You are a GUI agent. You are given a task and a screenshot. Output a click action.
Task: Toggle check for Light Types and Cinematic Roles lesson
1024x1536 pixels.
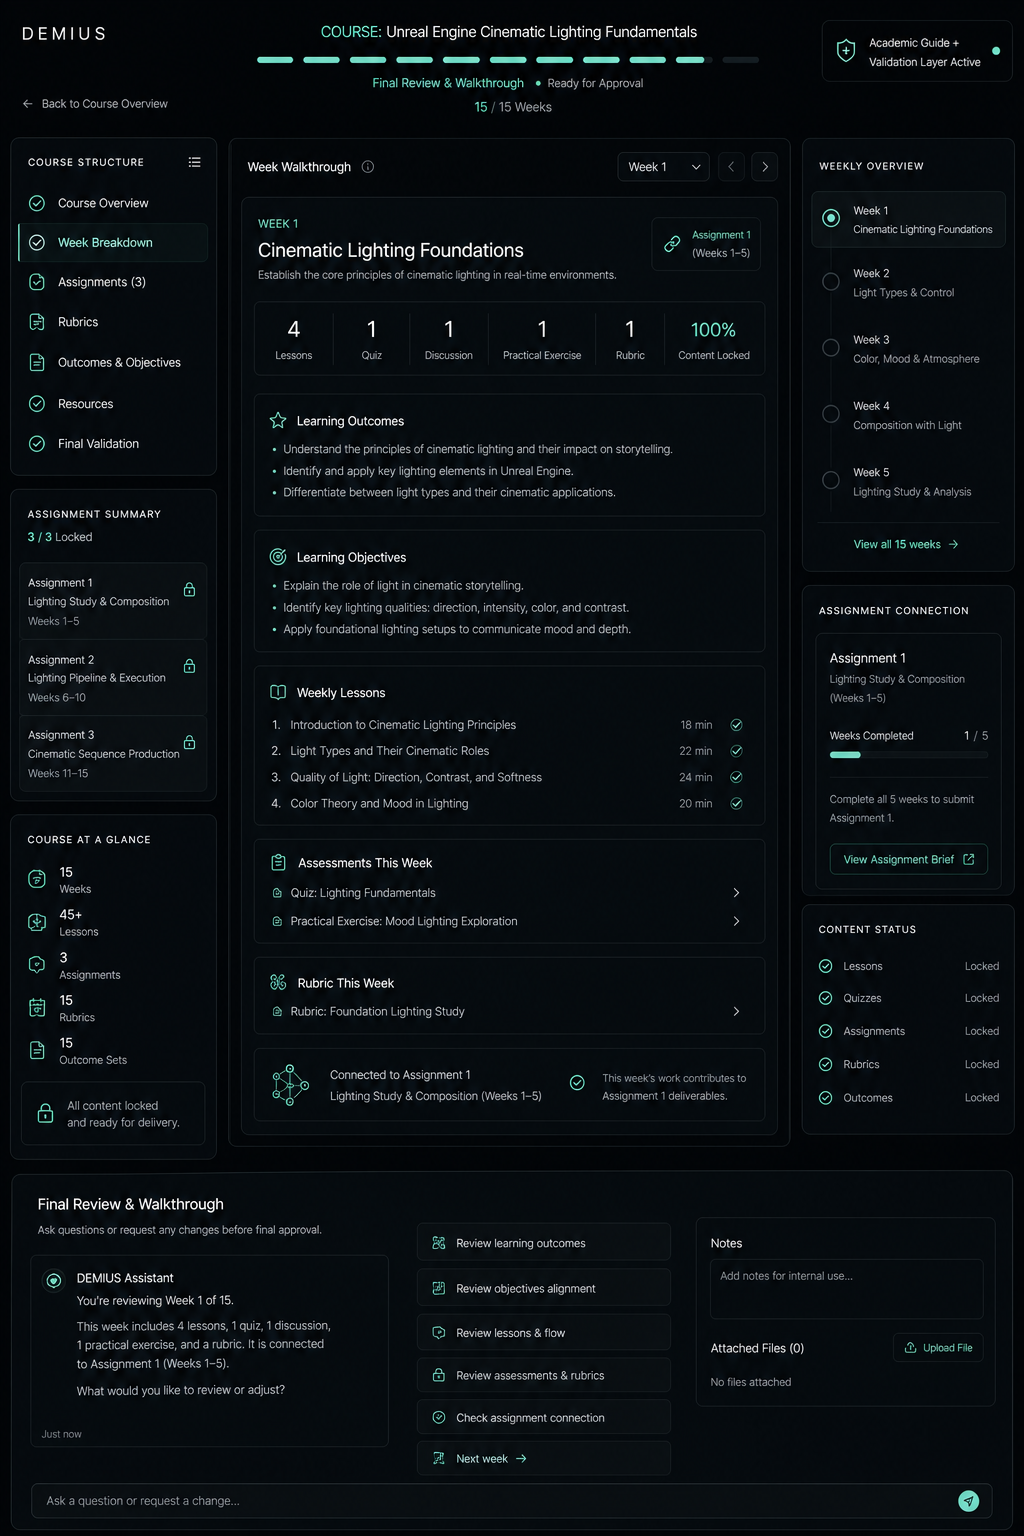[736, 751]
